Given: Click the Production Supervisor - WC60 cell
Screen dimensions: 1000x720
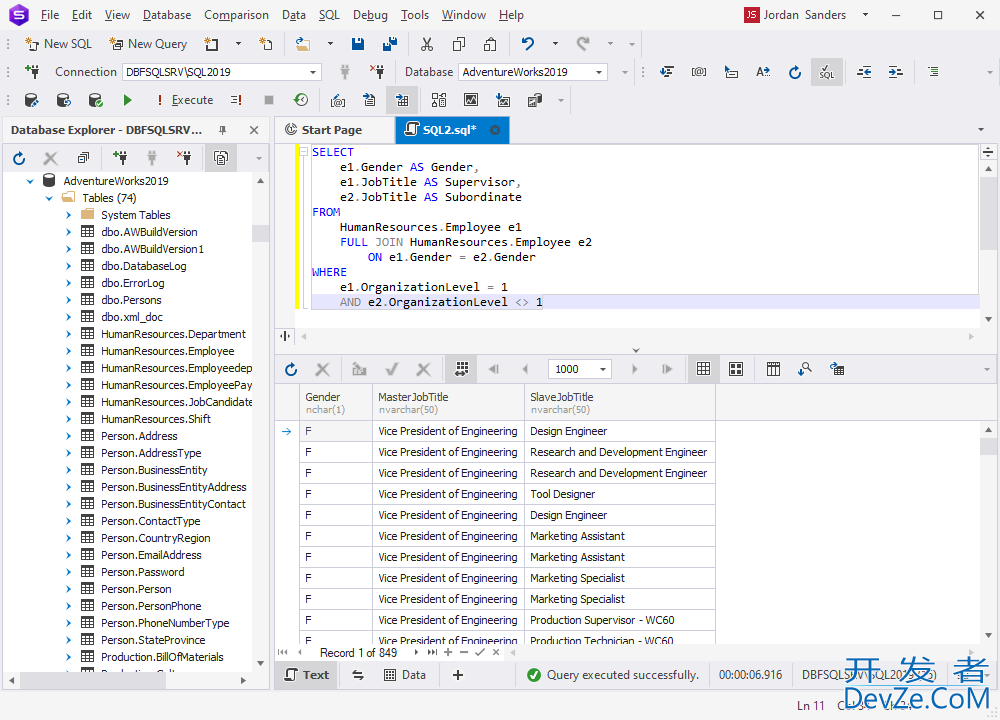Looking at the screenshot, I should tap(620, 620).
